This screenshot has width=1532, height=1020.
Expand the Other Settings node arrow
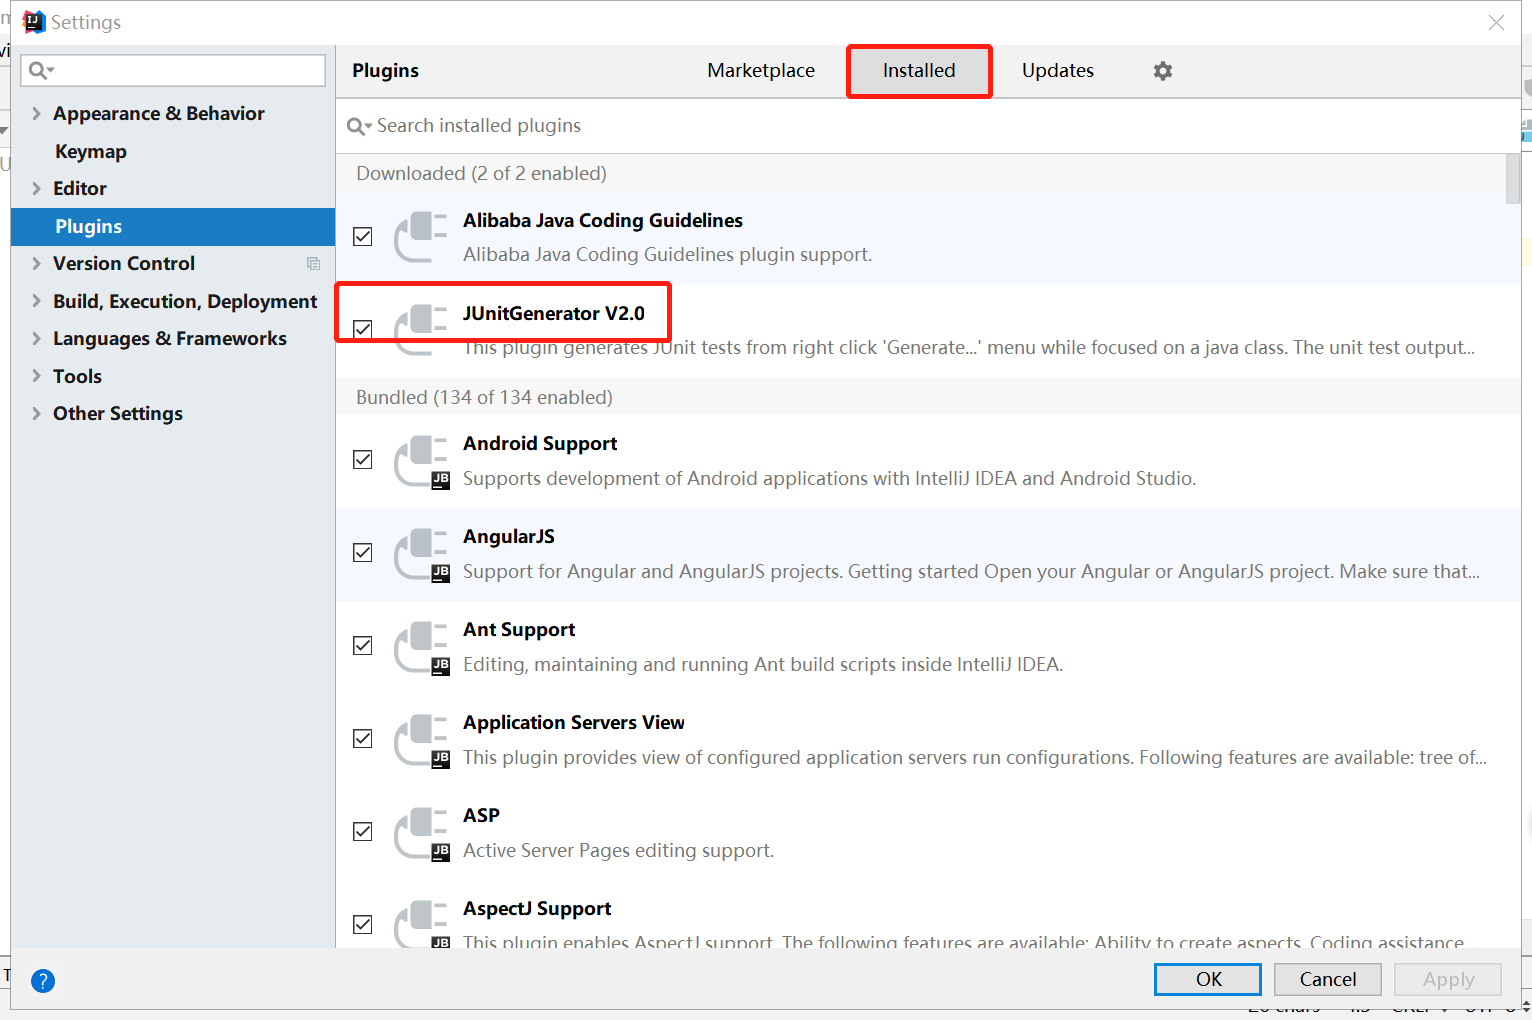click(36, 414)
